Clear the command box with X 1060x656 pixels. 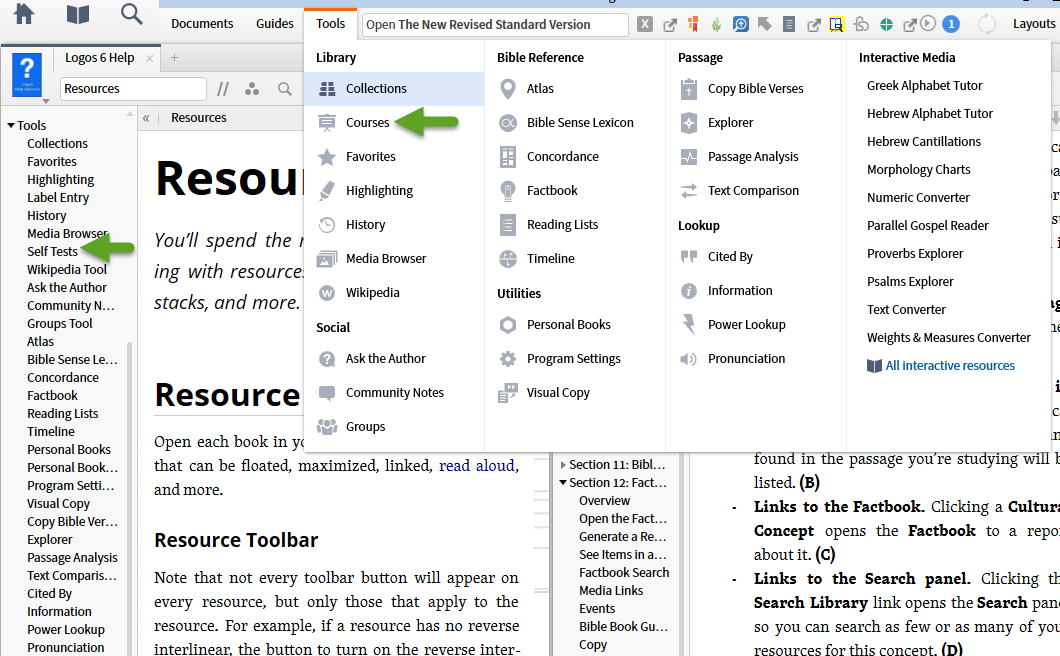click(645, 24)
